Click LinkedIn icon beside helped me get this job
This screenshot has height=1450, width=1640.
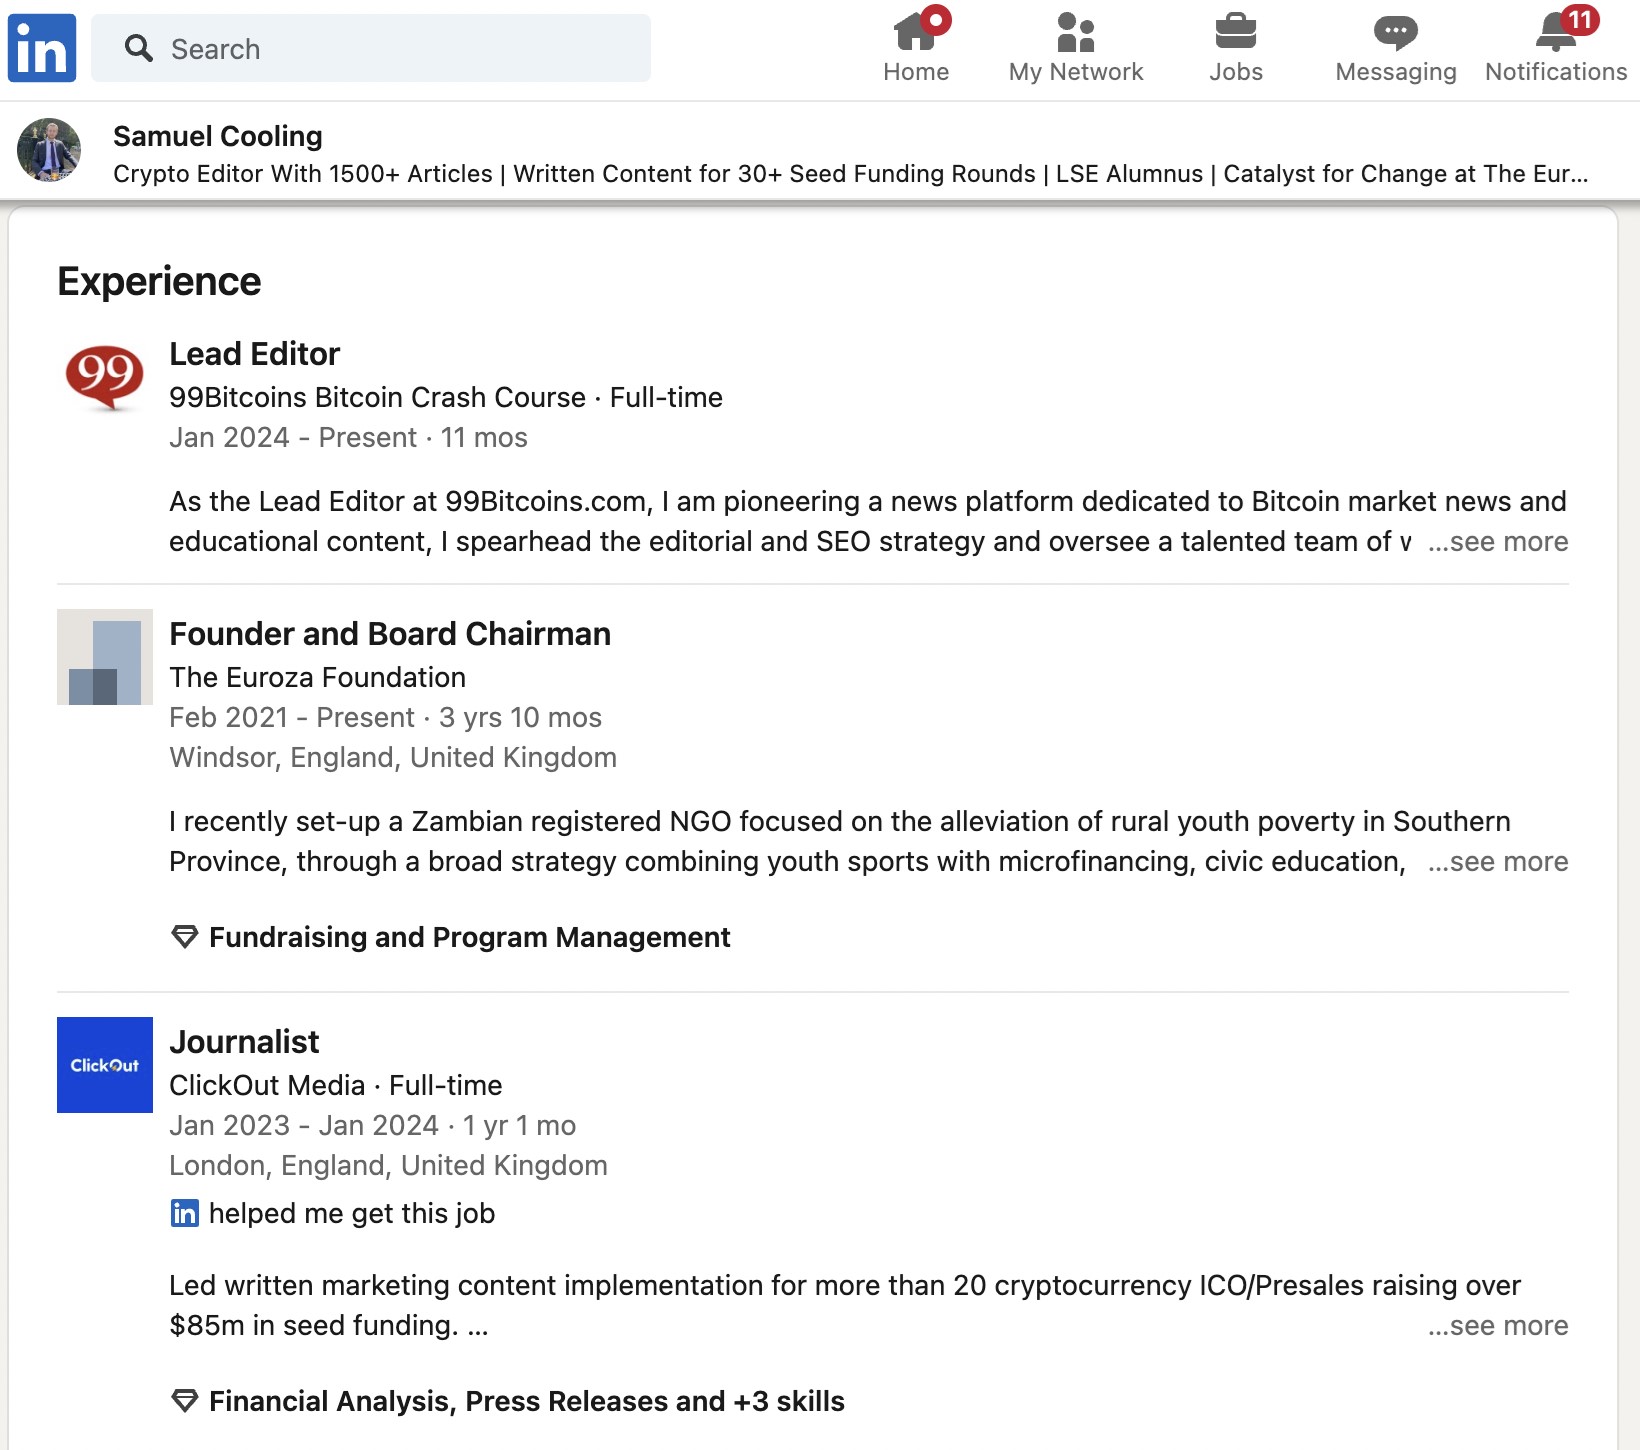(x=185, y=1213)
